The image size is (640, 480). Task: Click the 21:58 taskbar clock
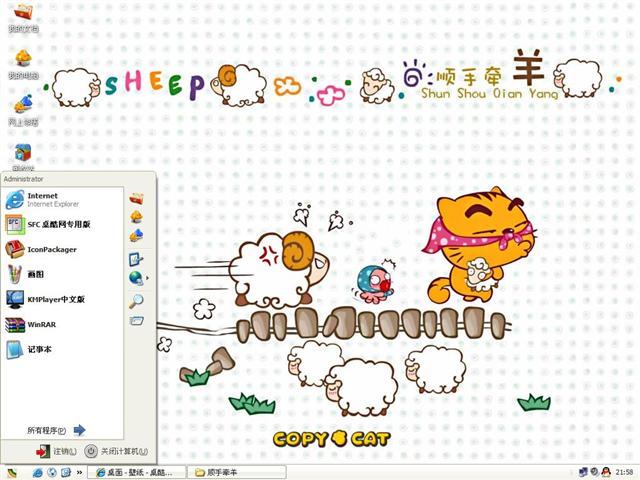[624, 473]
